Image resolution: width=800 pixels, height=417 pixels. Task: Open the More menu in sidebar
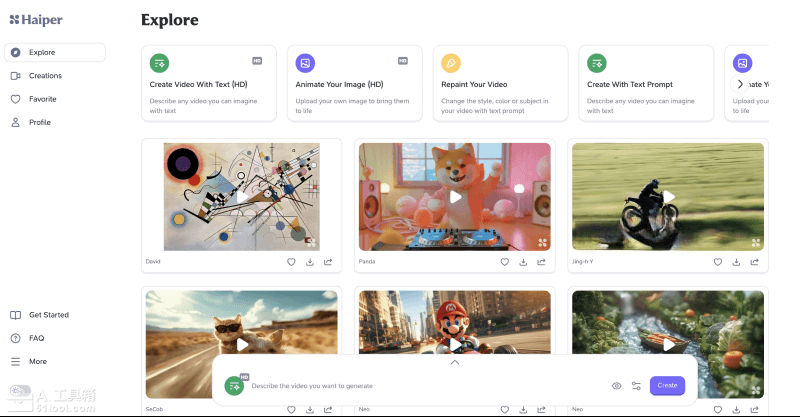point(37,361)
